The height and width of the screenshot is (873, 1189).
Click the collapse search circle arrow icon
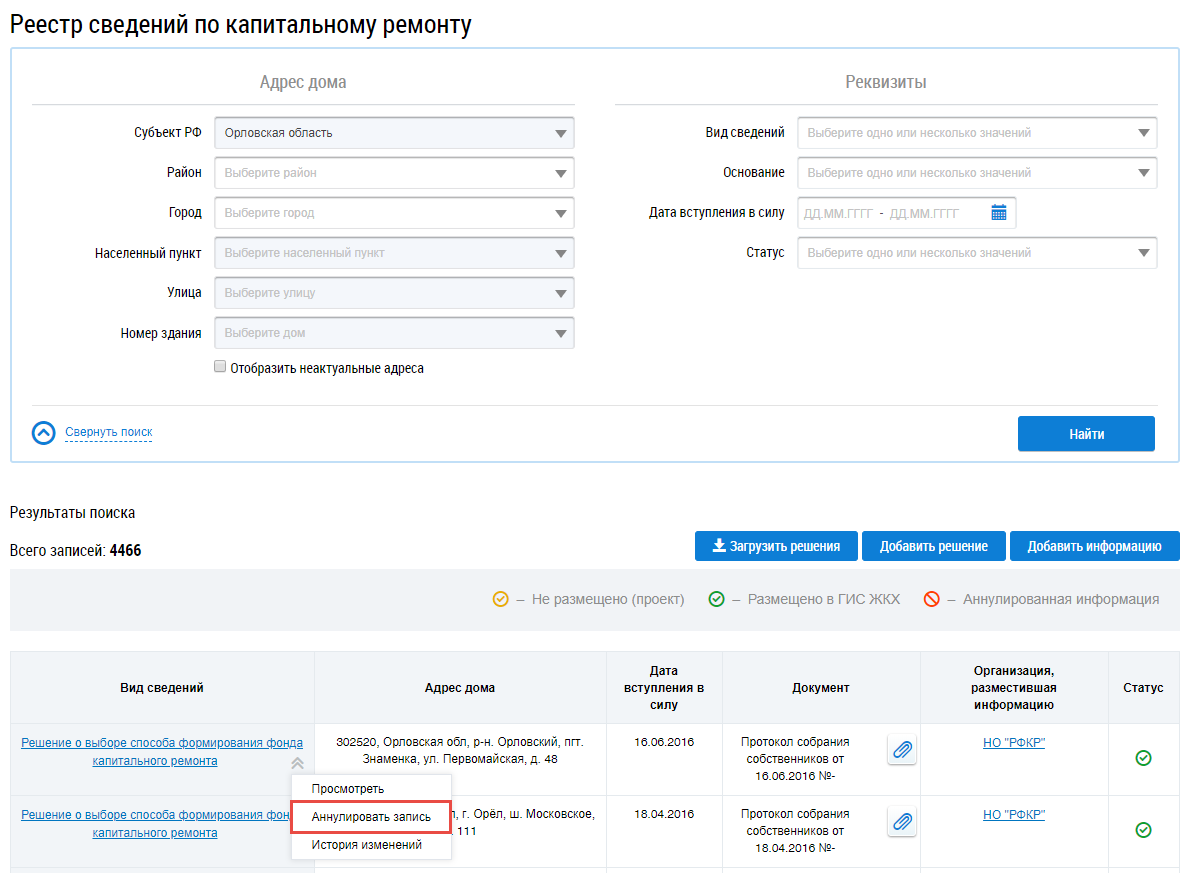tap(43, 433)
